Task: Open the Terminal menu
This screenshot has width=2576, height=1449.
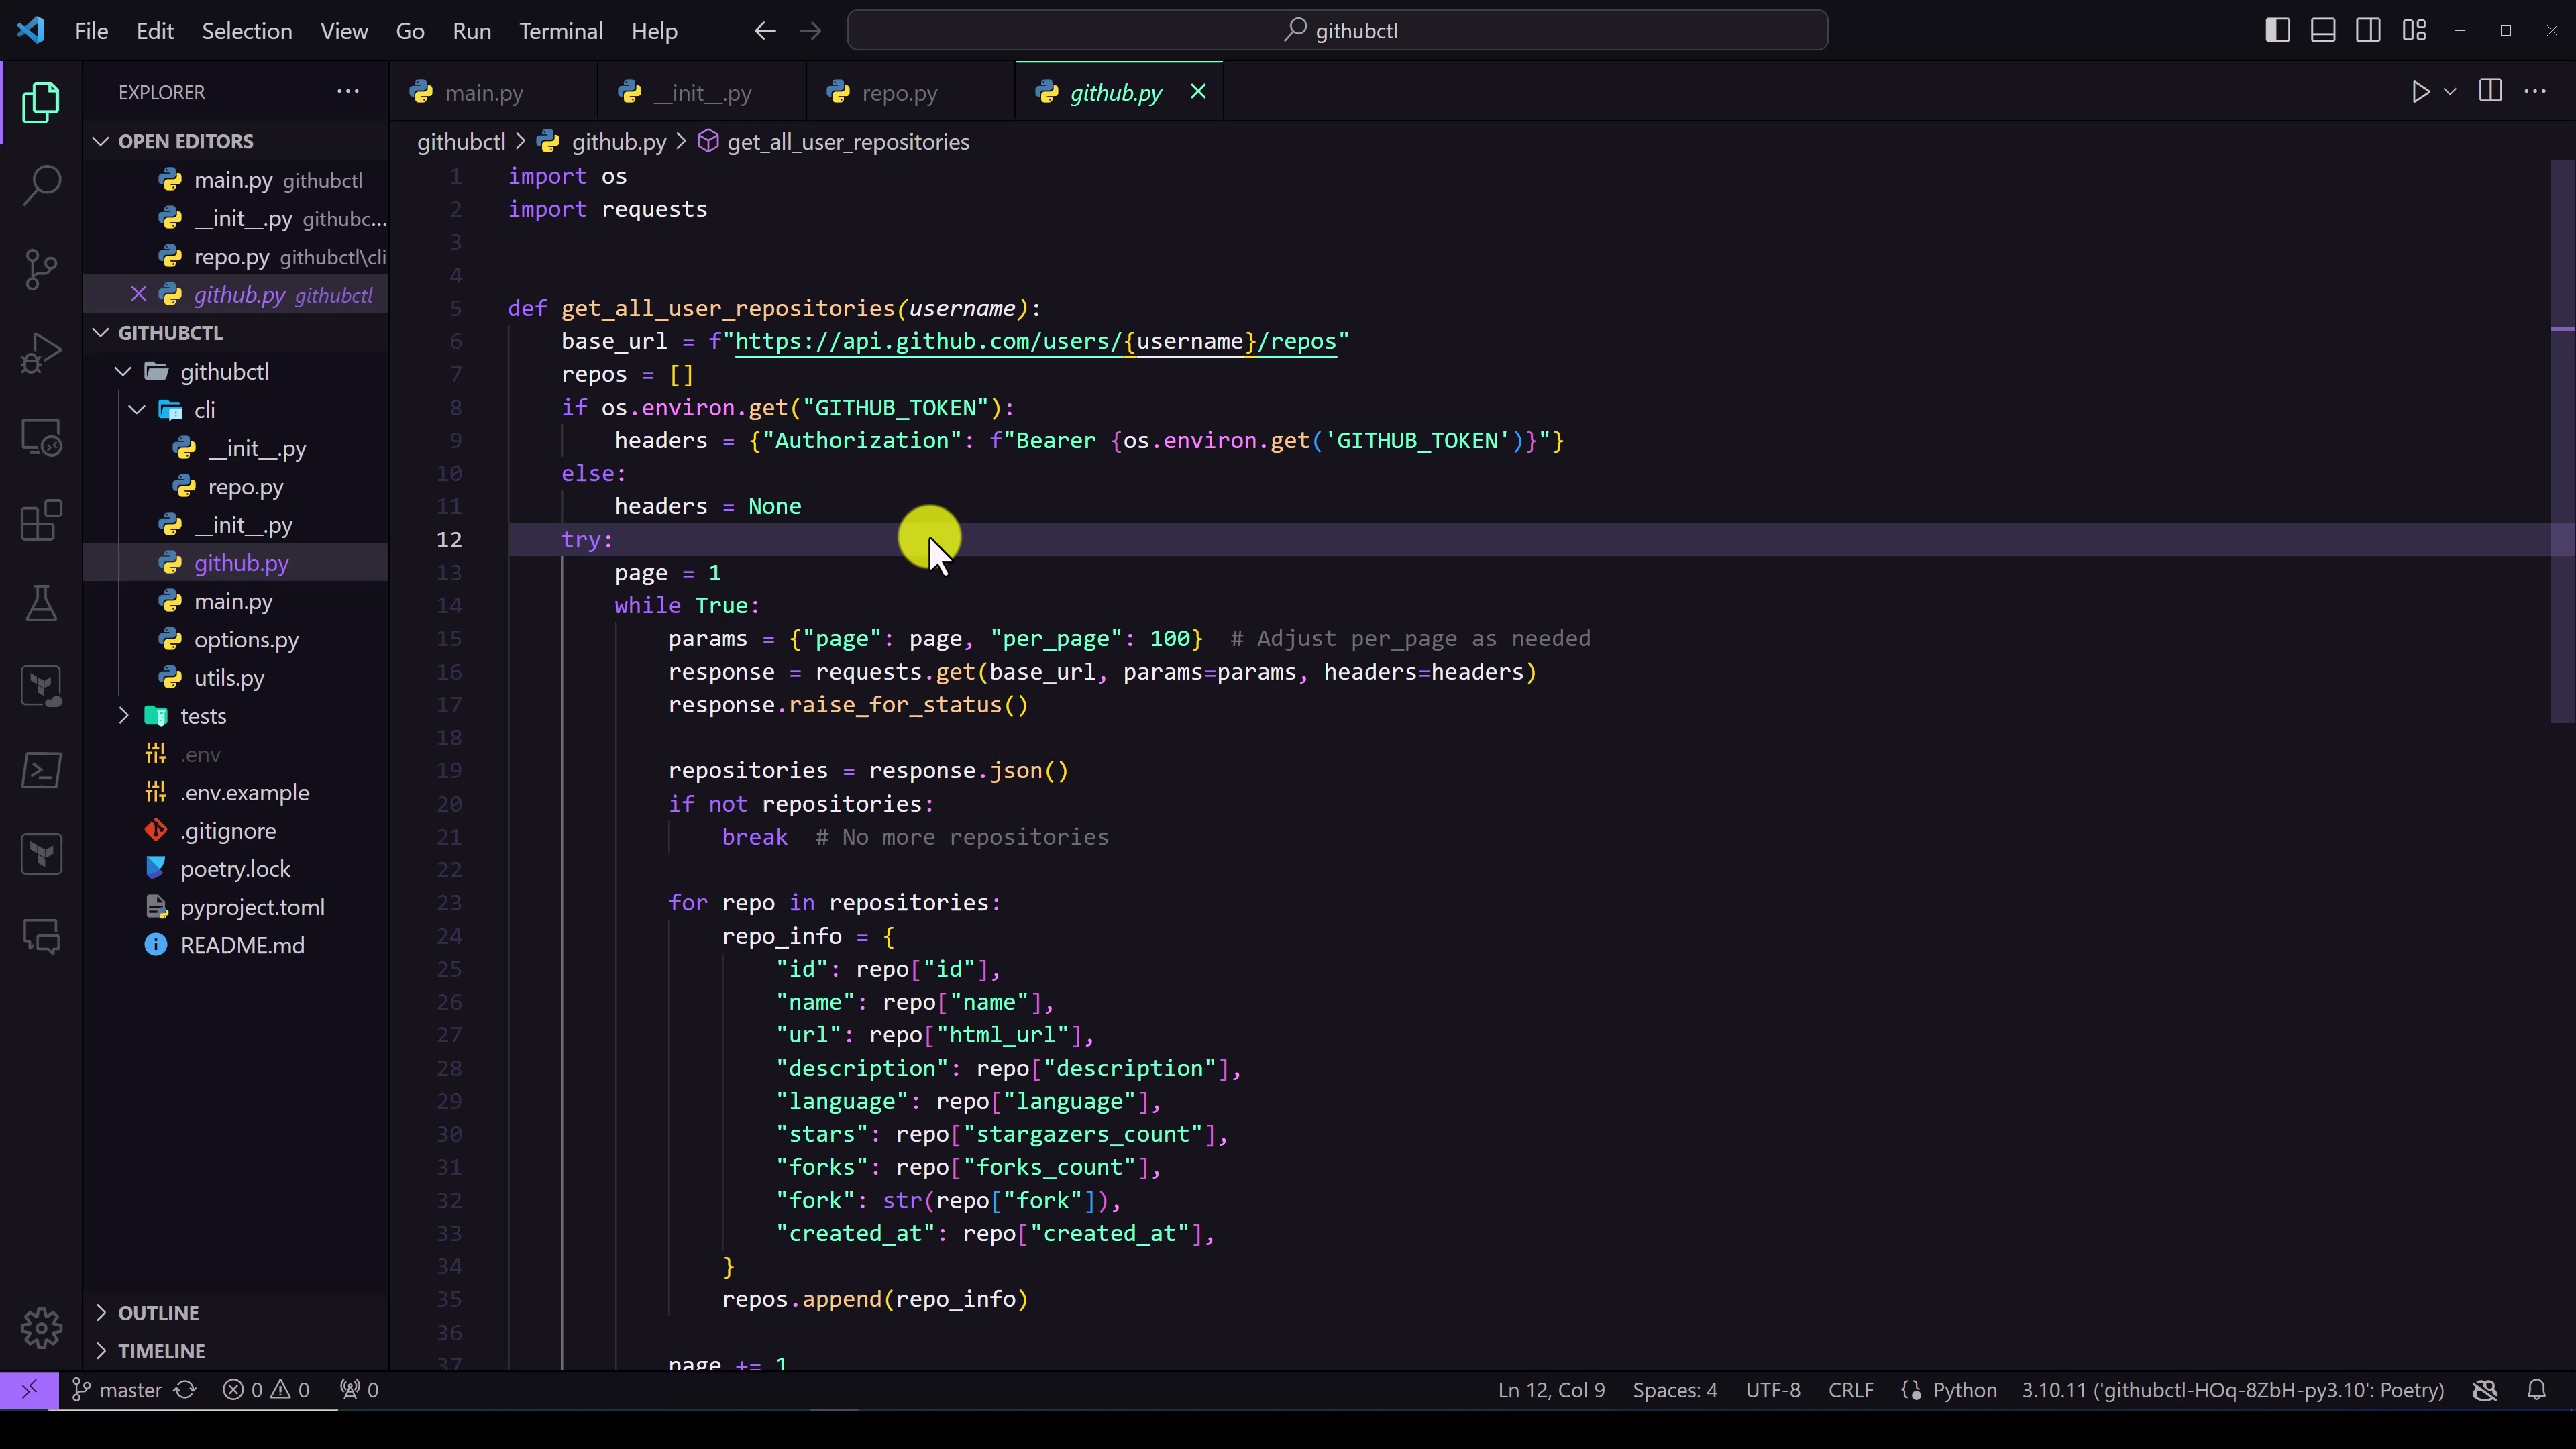Action: pyautogui.click(x=560, y=30)
